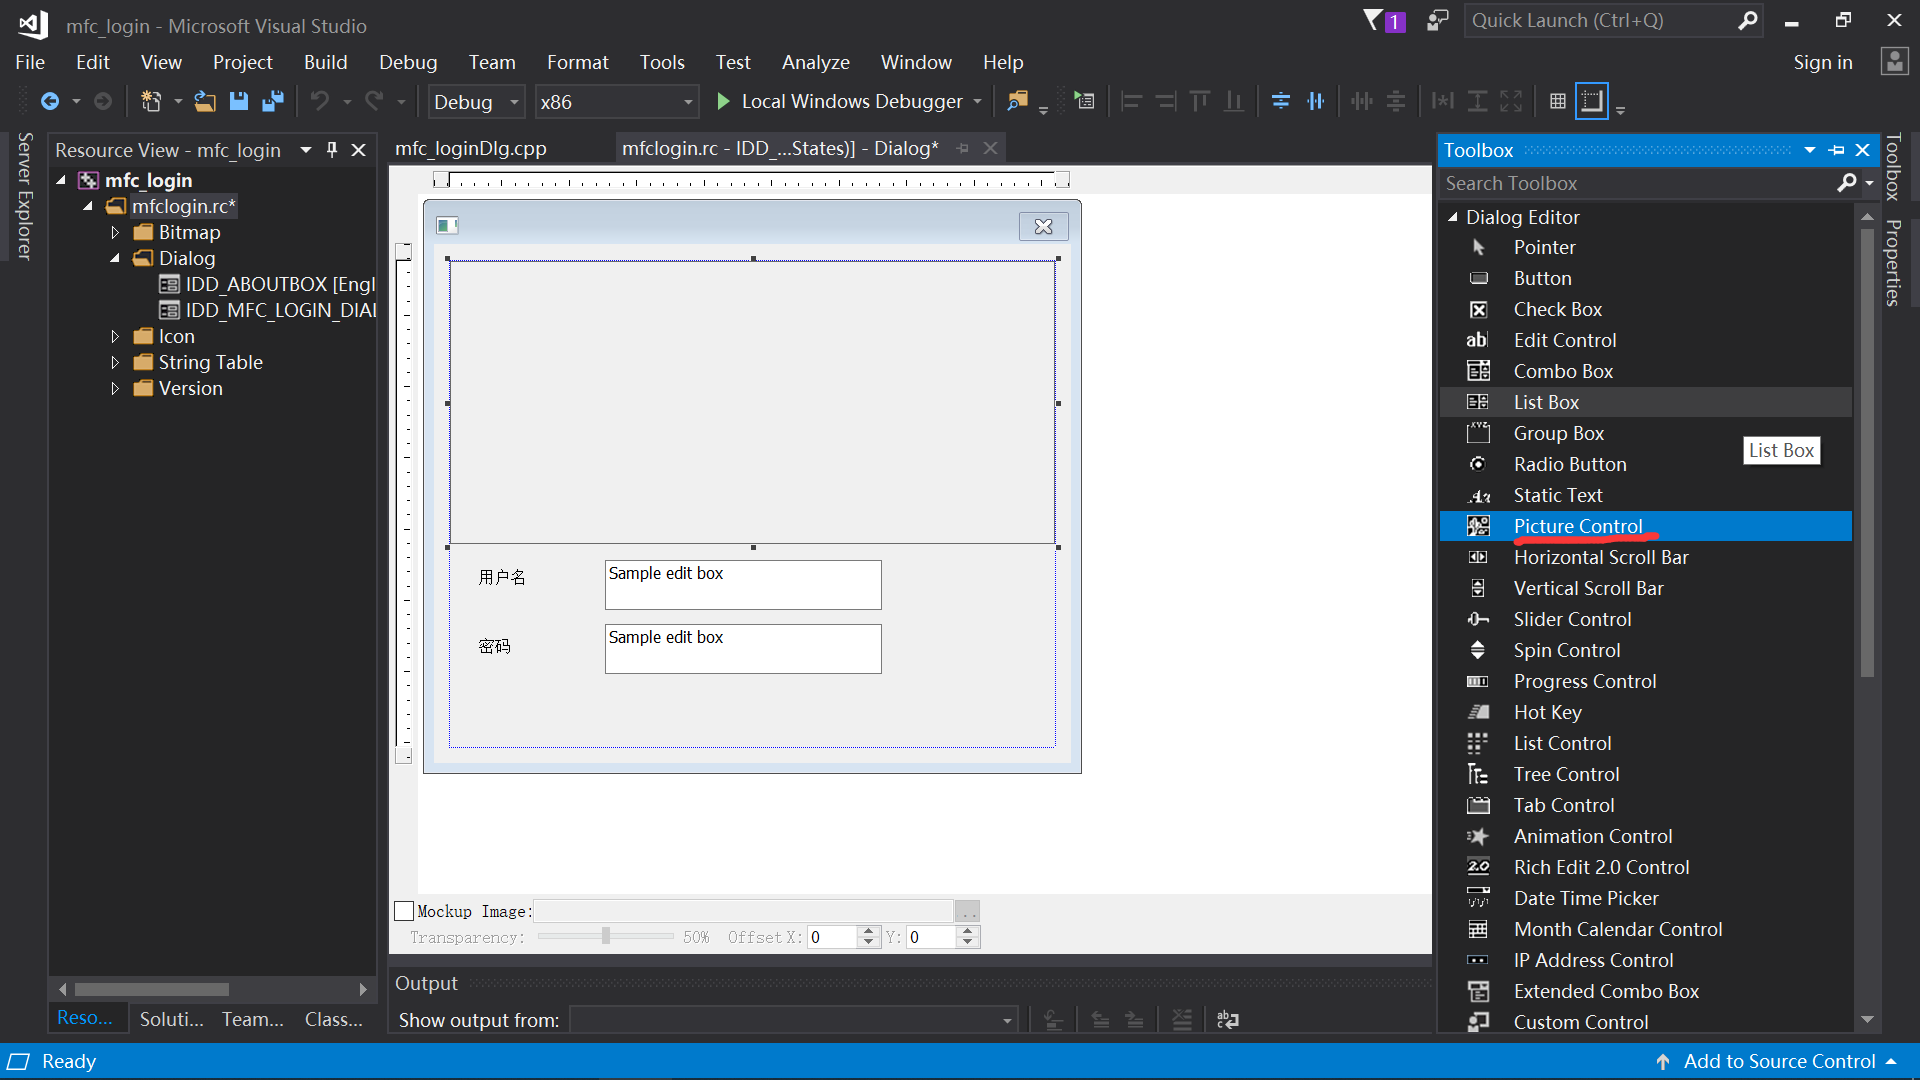
Task: Click the Open File toolbar icon
Action: pyautogui.click(x=205, y=101)
